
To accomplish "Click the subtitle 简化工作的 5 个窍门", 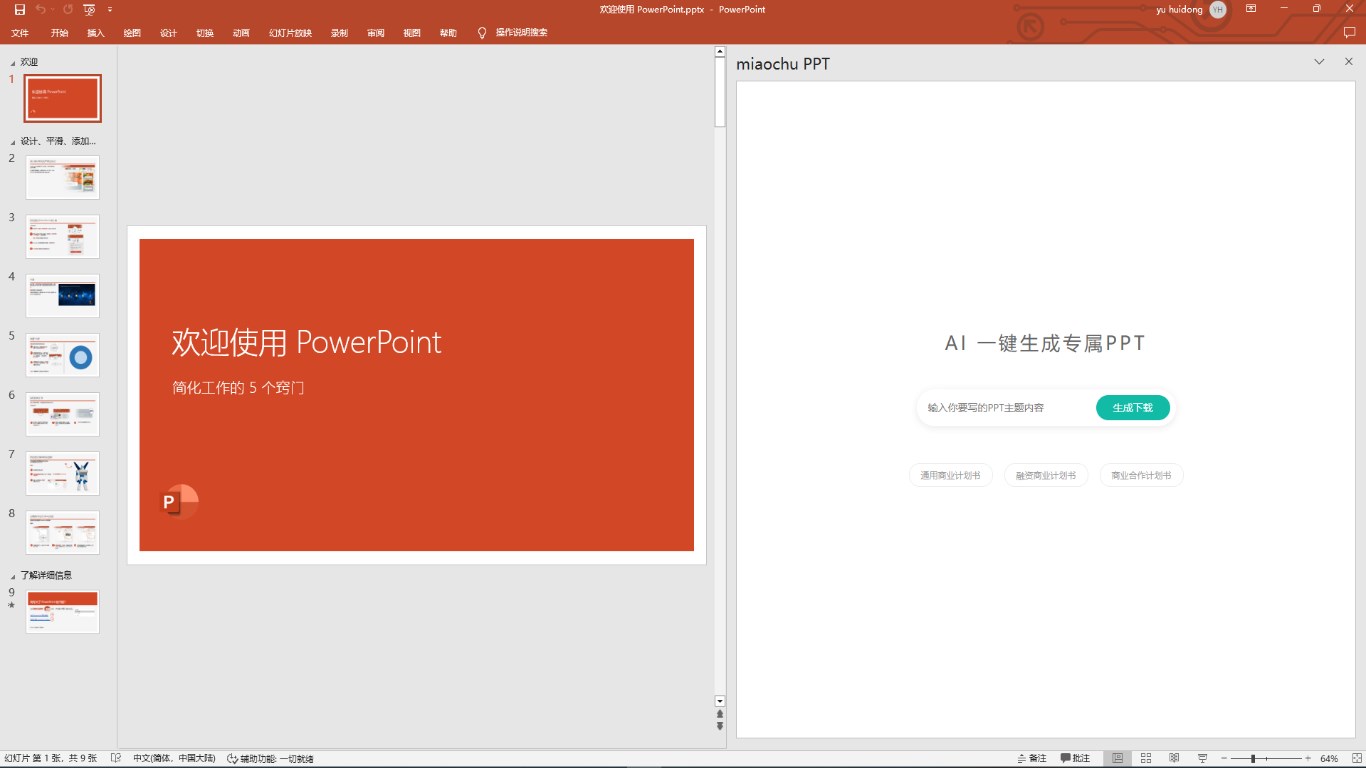I will 238,387.
